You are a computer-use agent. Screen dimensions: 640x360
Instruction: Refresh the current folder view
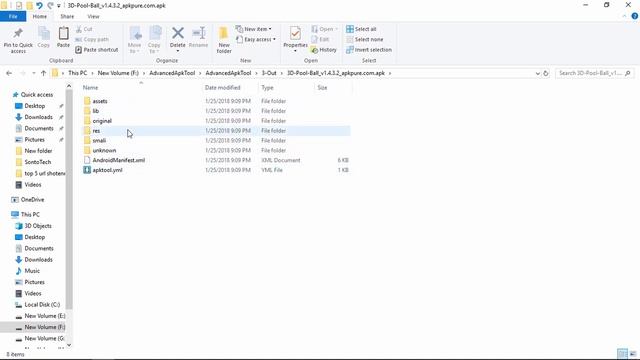point(546,73)
